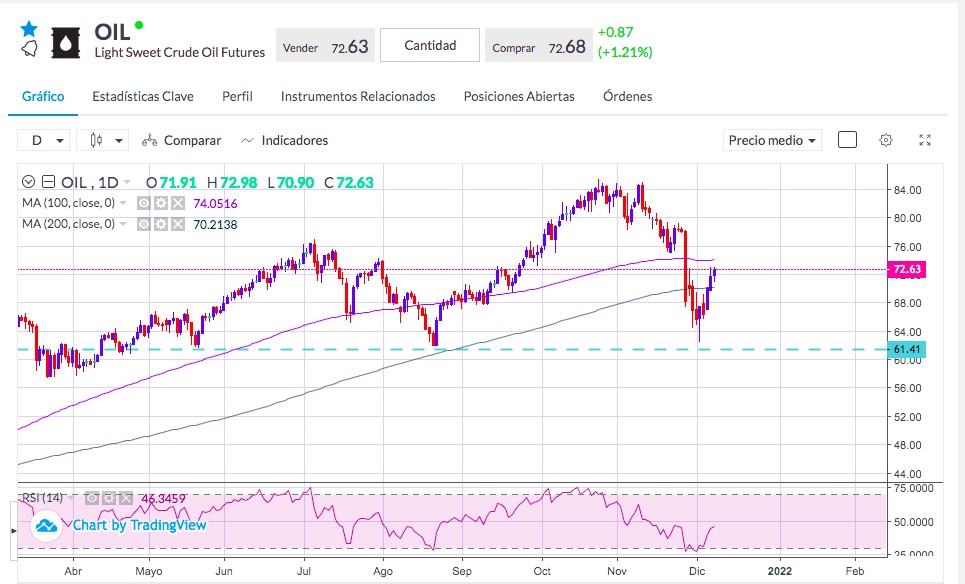This screenshot has height=584, width=965.
Task: Open the D timeframe dropdown
Action: pyautogui.click(x=44, y=140)
